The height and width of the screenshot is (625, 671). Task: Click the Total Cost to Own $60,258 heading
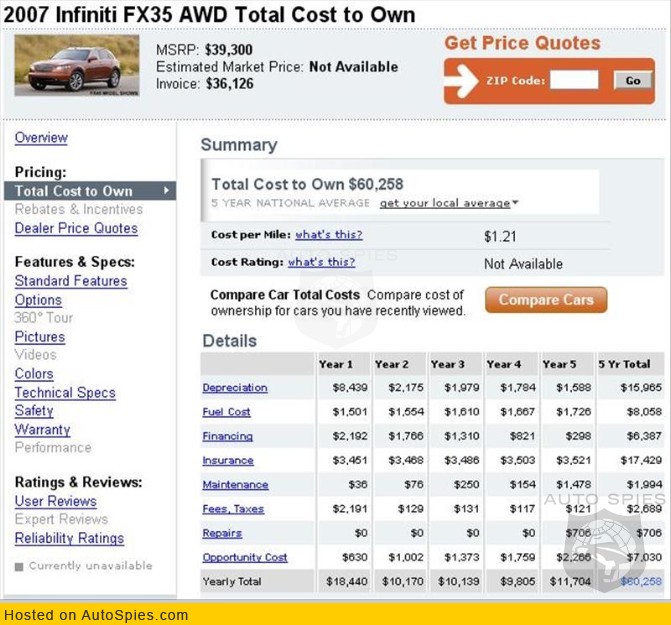click(x=307, y=184)
